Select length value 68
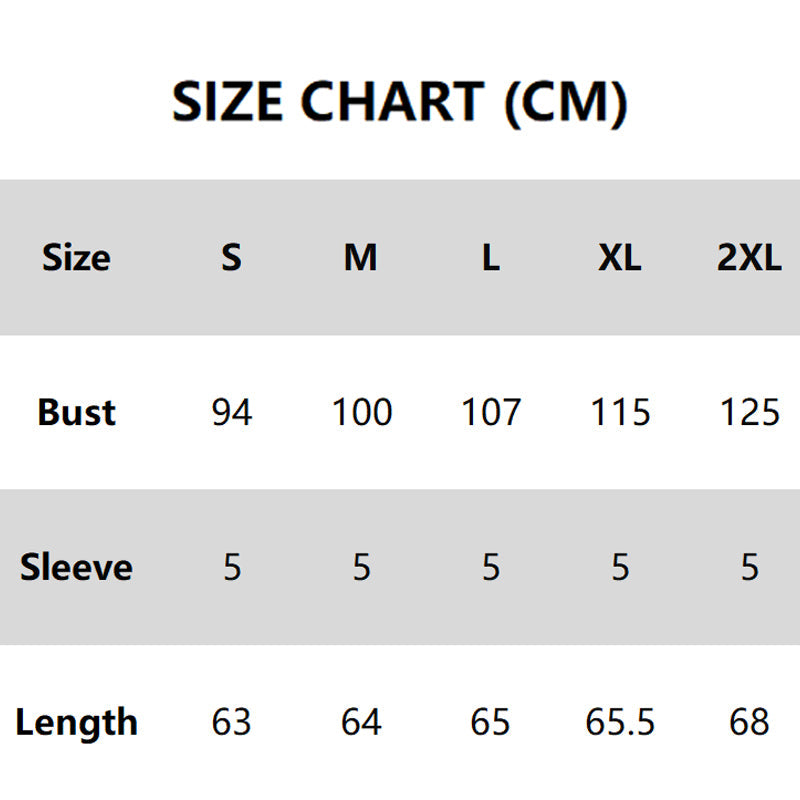The height and width of the screenshot is (800, 800). coord(749,722)
